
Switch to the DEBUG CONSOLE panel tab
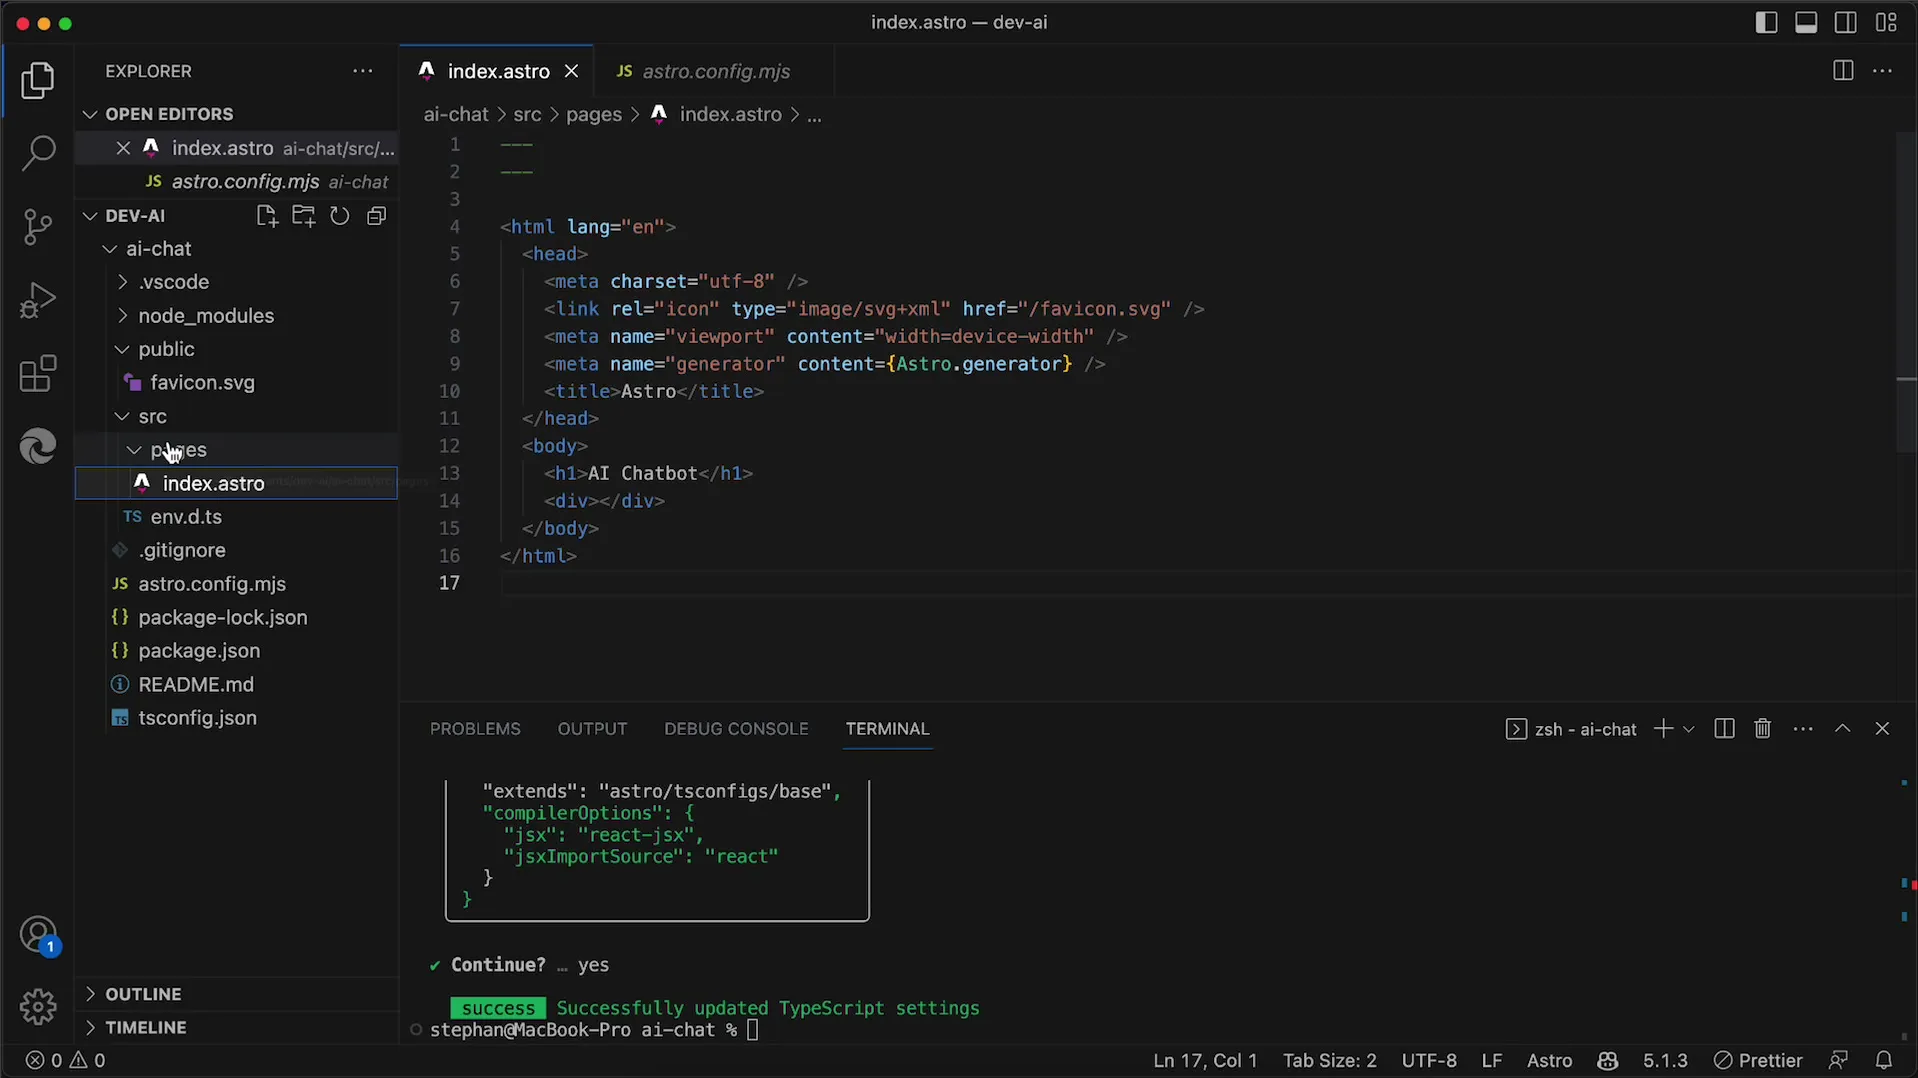(736, 729)
